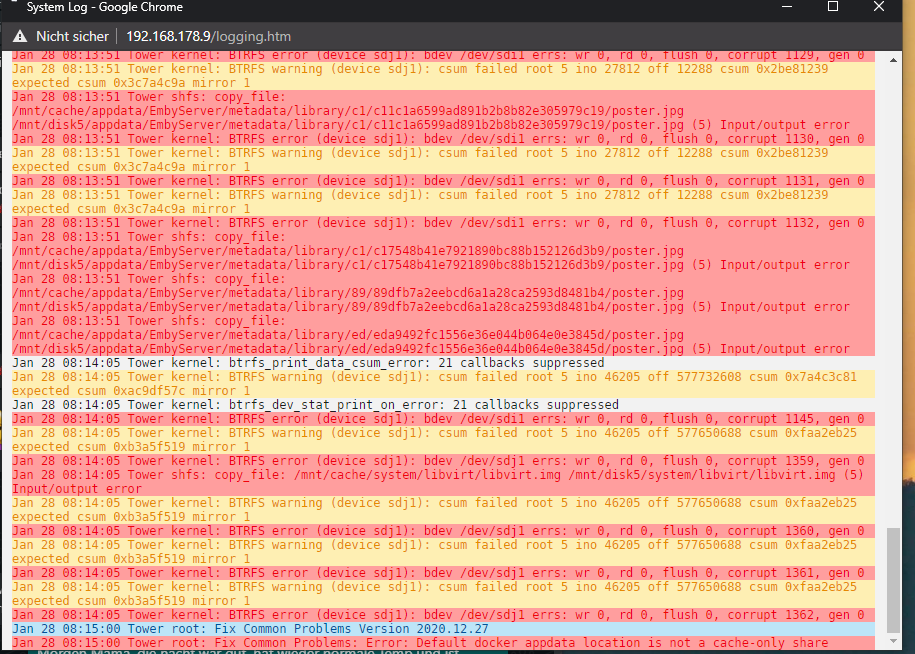This screenshot has width=915, height=654.
Task: Click the 'Nicht sicher' warning triangle icon
Action: (x=20, y=36)
